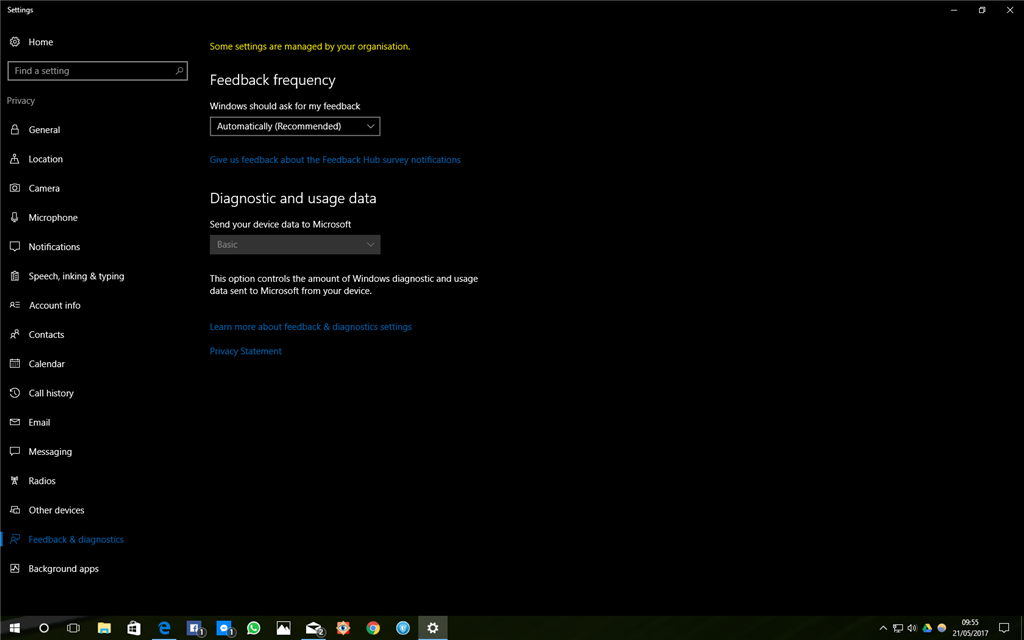This screenshot has width=1024, height=640.
Task: Click the network icon in system tray
Action: 898,628
